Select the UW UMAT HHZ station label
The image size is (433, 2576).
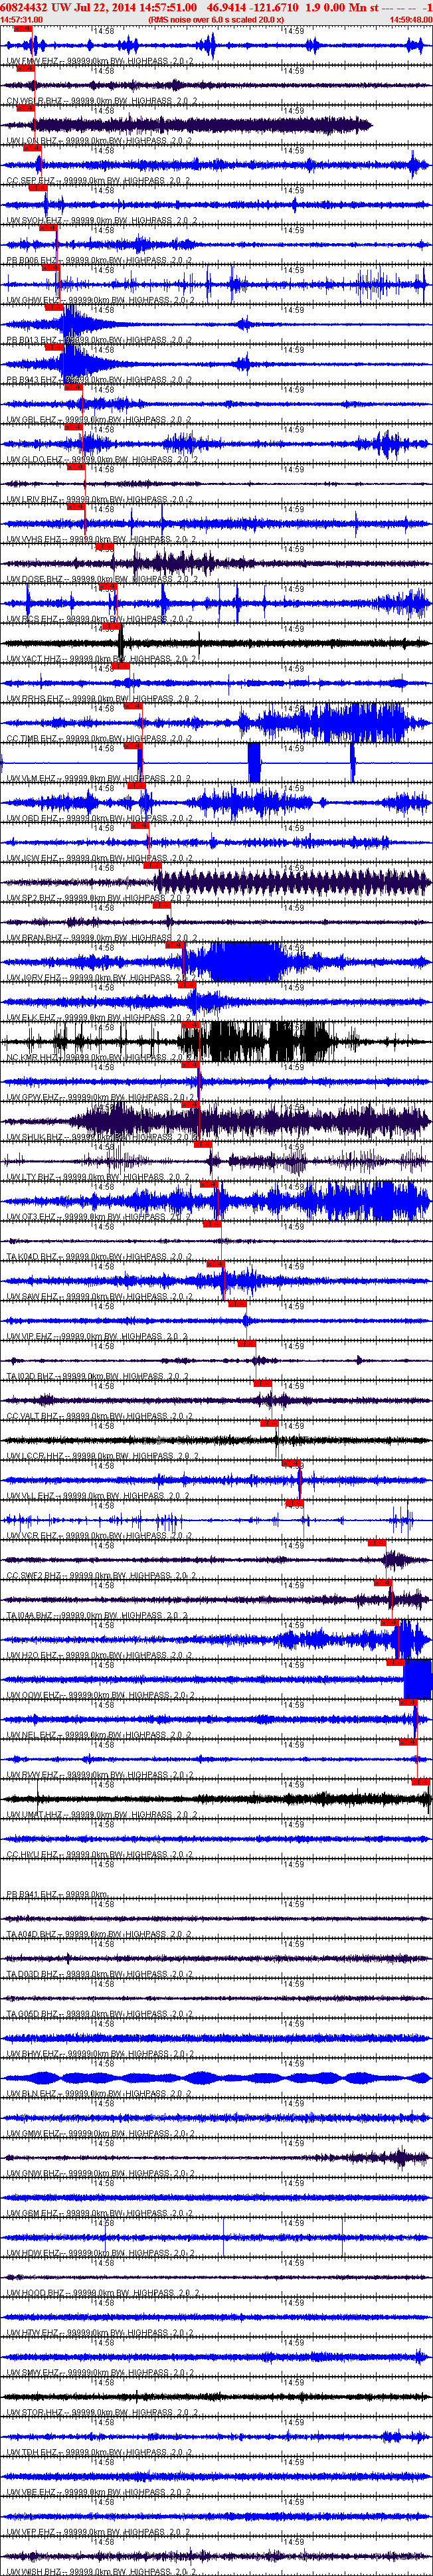[x=101, y=1815]
